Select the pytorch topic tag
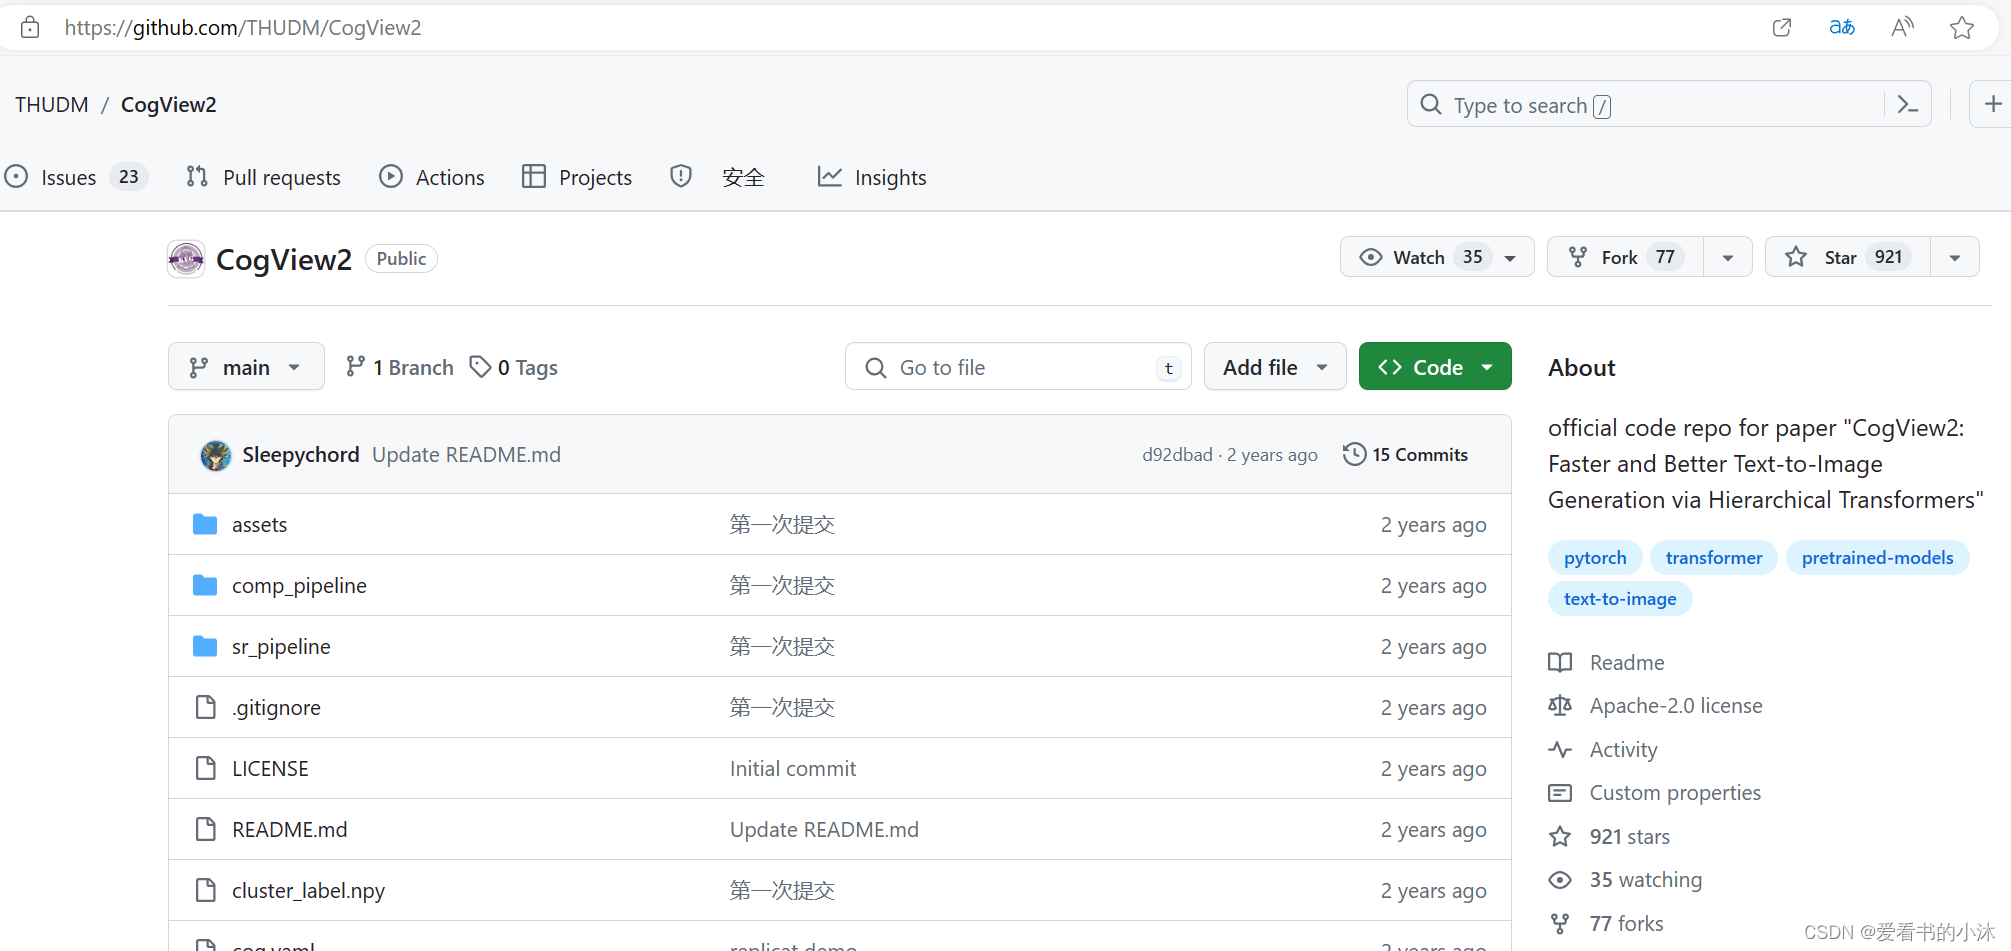Screen dimensions: 2011x951 click(x=1595, y=558)
